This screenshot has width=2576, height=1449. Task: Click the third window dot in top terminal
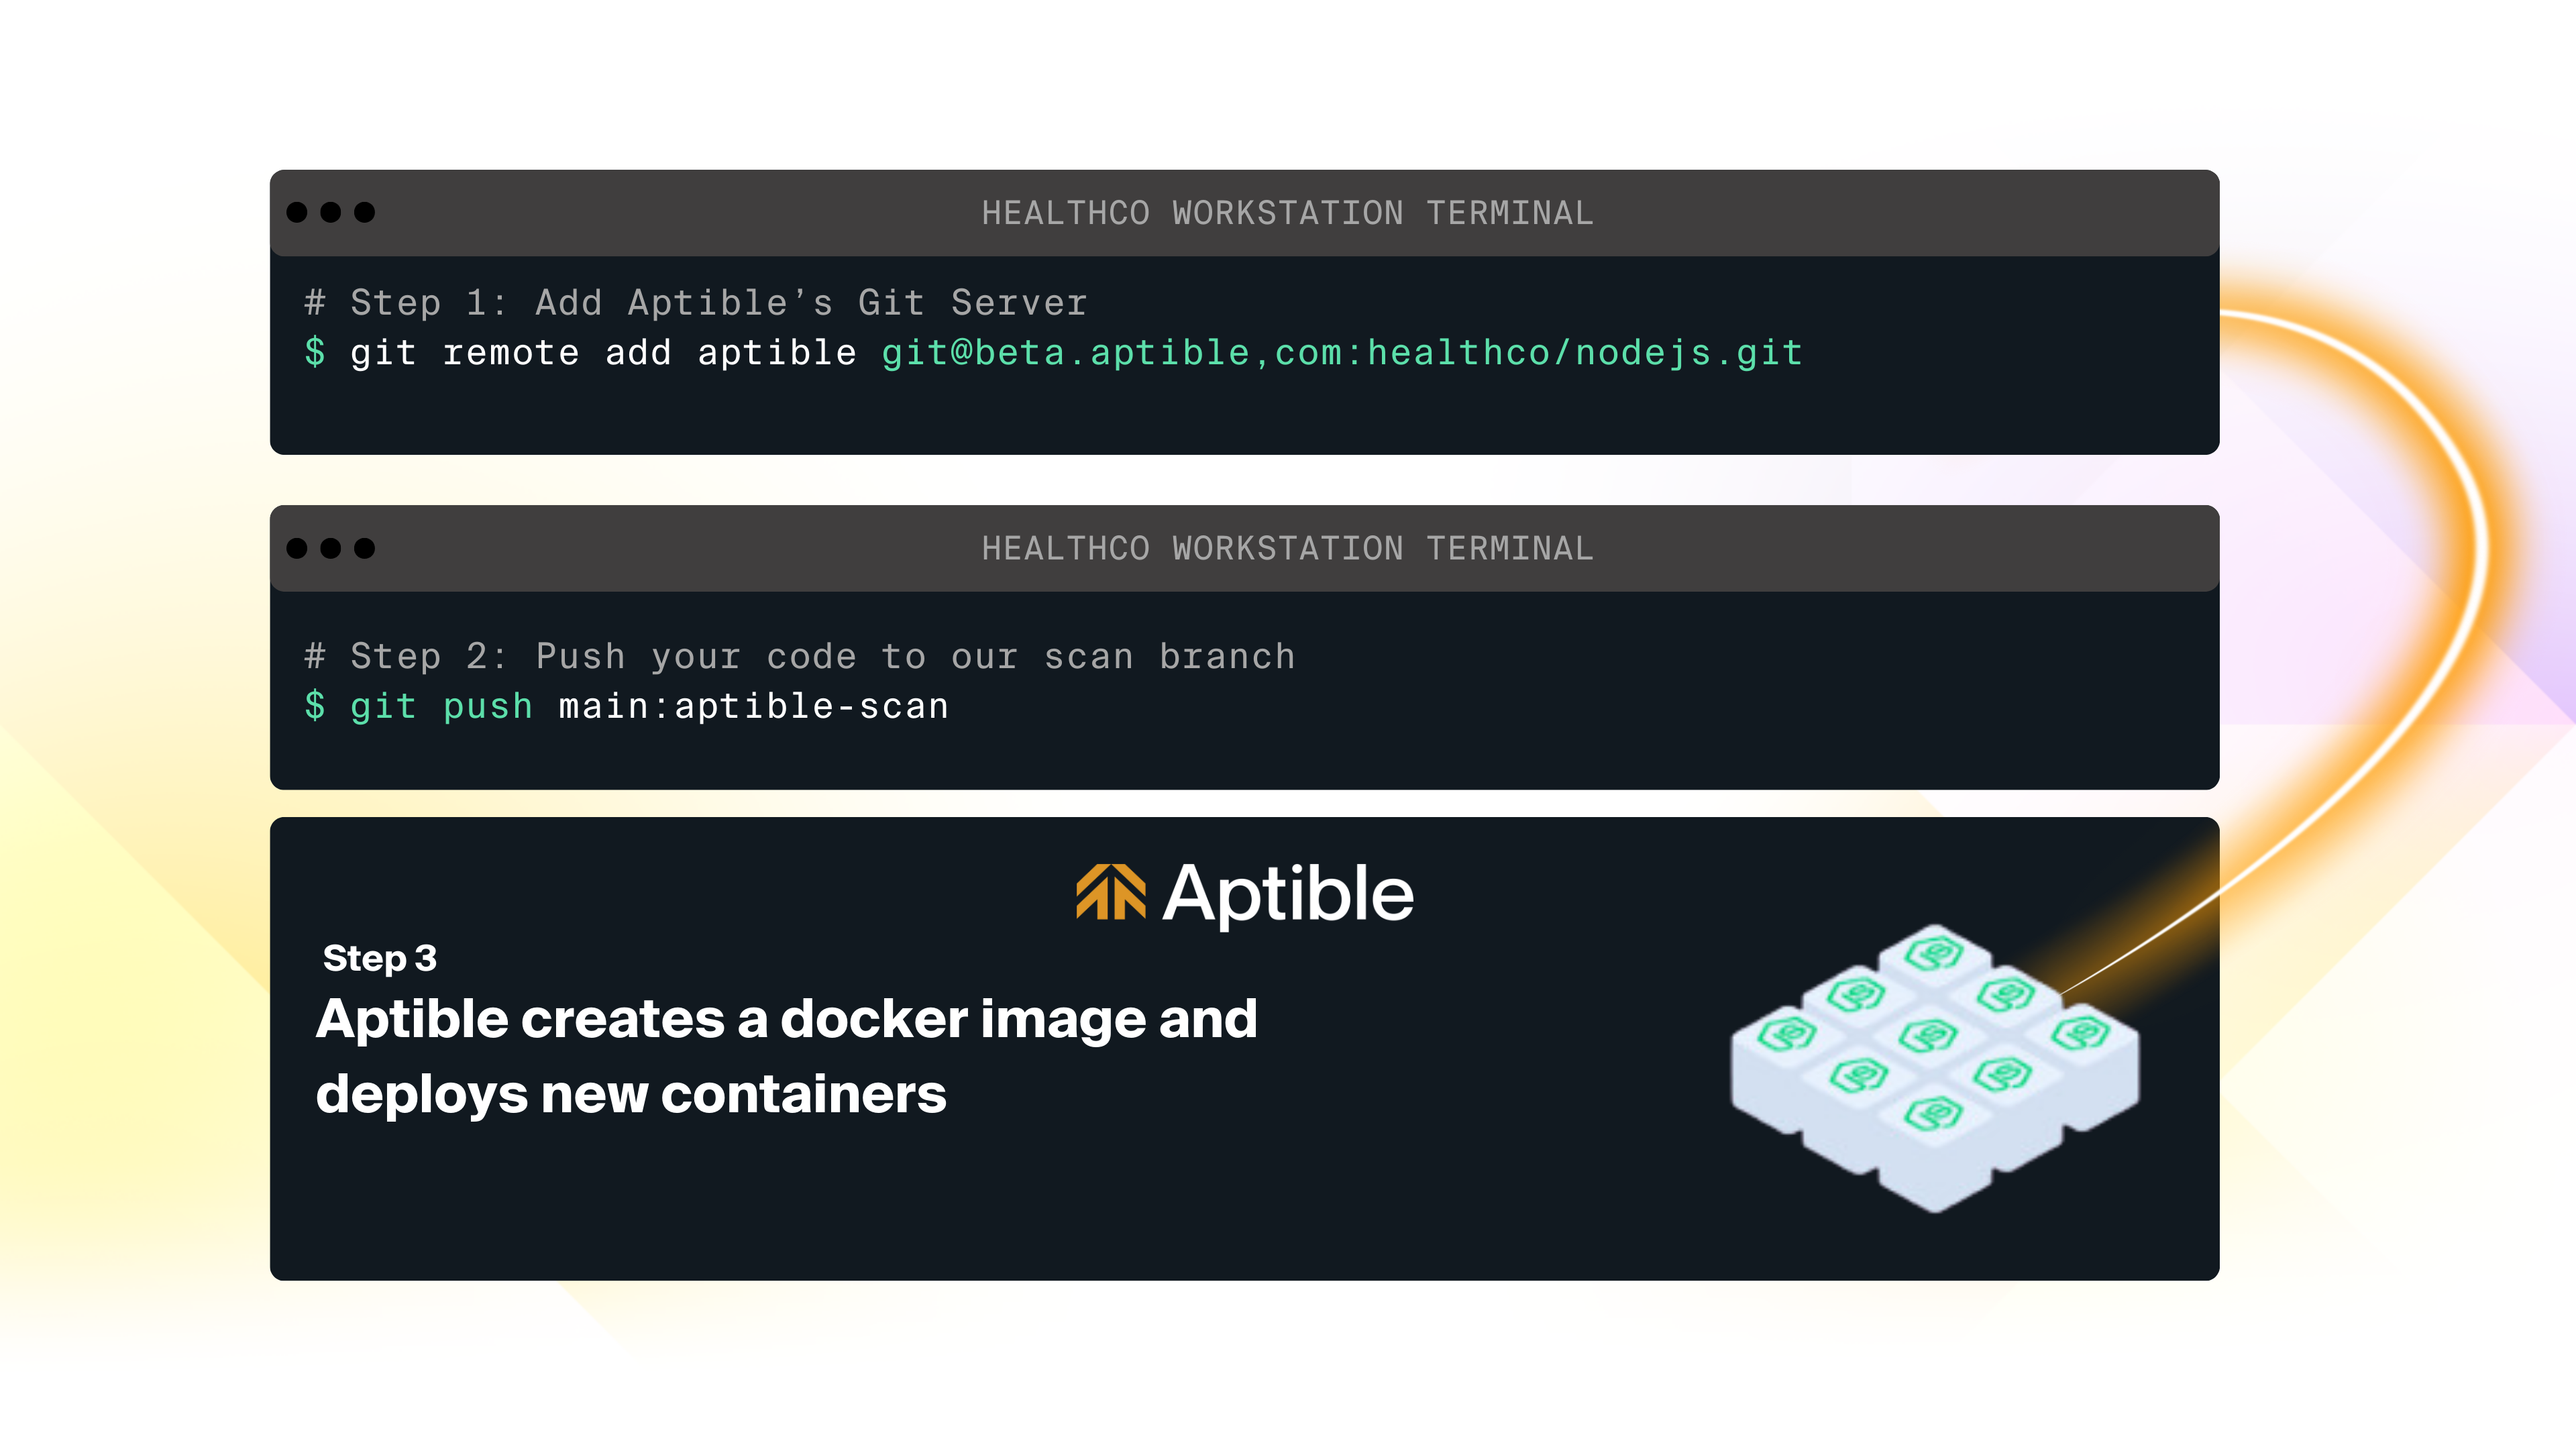(x=365, y=212)
